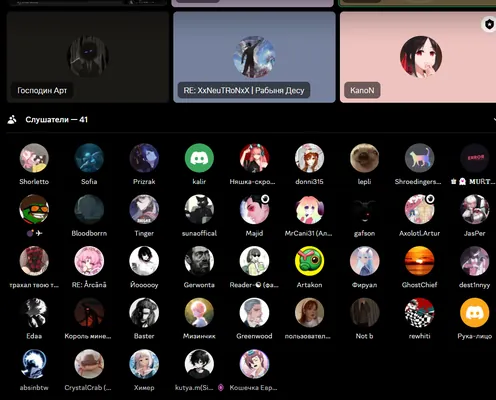Click the status badge on Majid's avatar
Image resolution: width=496 pixels, height=400 pixels.
[x=265, y=199]
